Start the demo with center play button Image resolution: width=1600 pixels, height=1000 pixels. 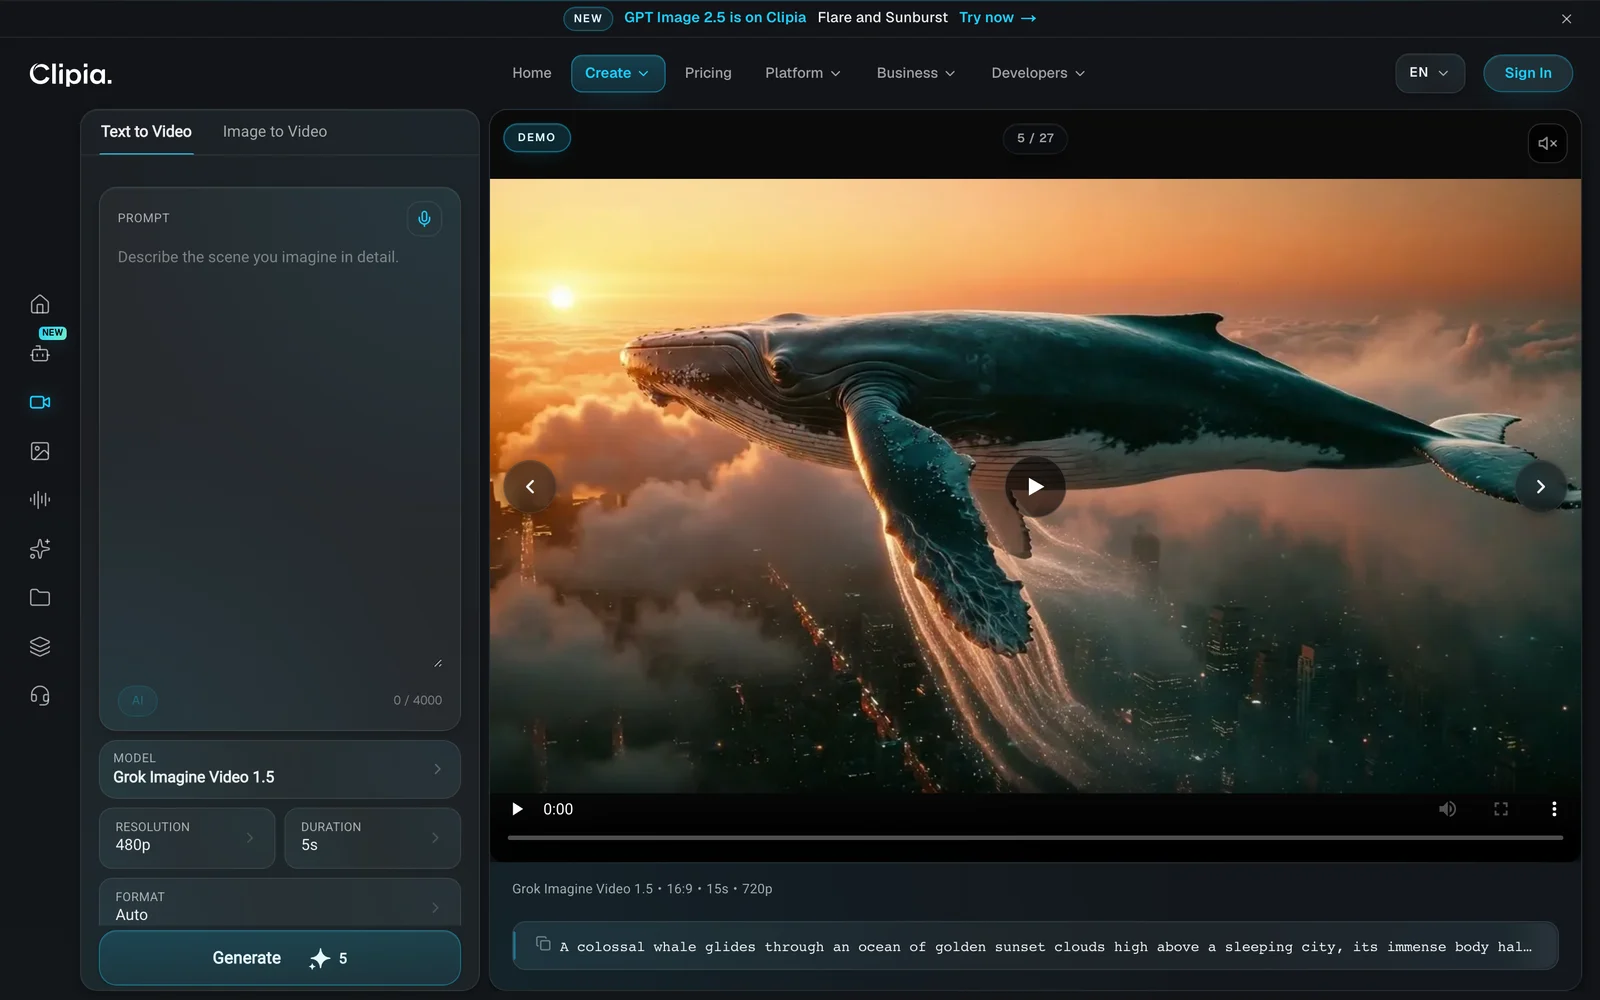[x=1035, y=487]
